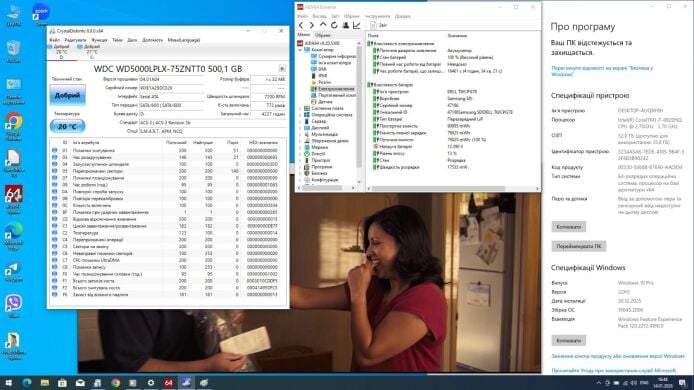Click the AIDA64 report document icon
This screenshot has height=390, width=694.
pyautogui.click(x=373, y=25)
